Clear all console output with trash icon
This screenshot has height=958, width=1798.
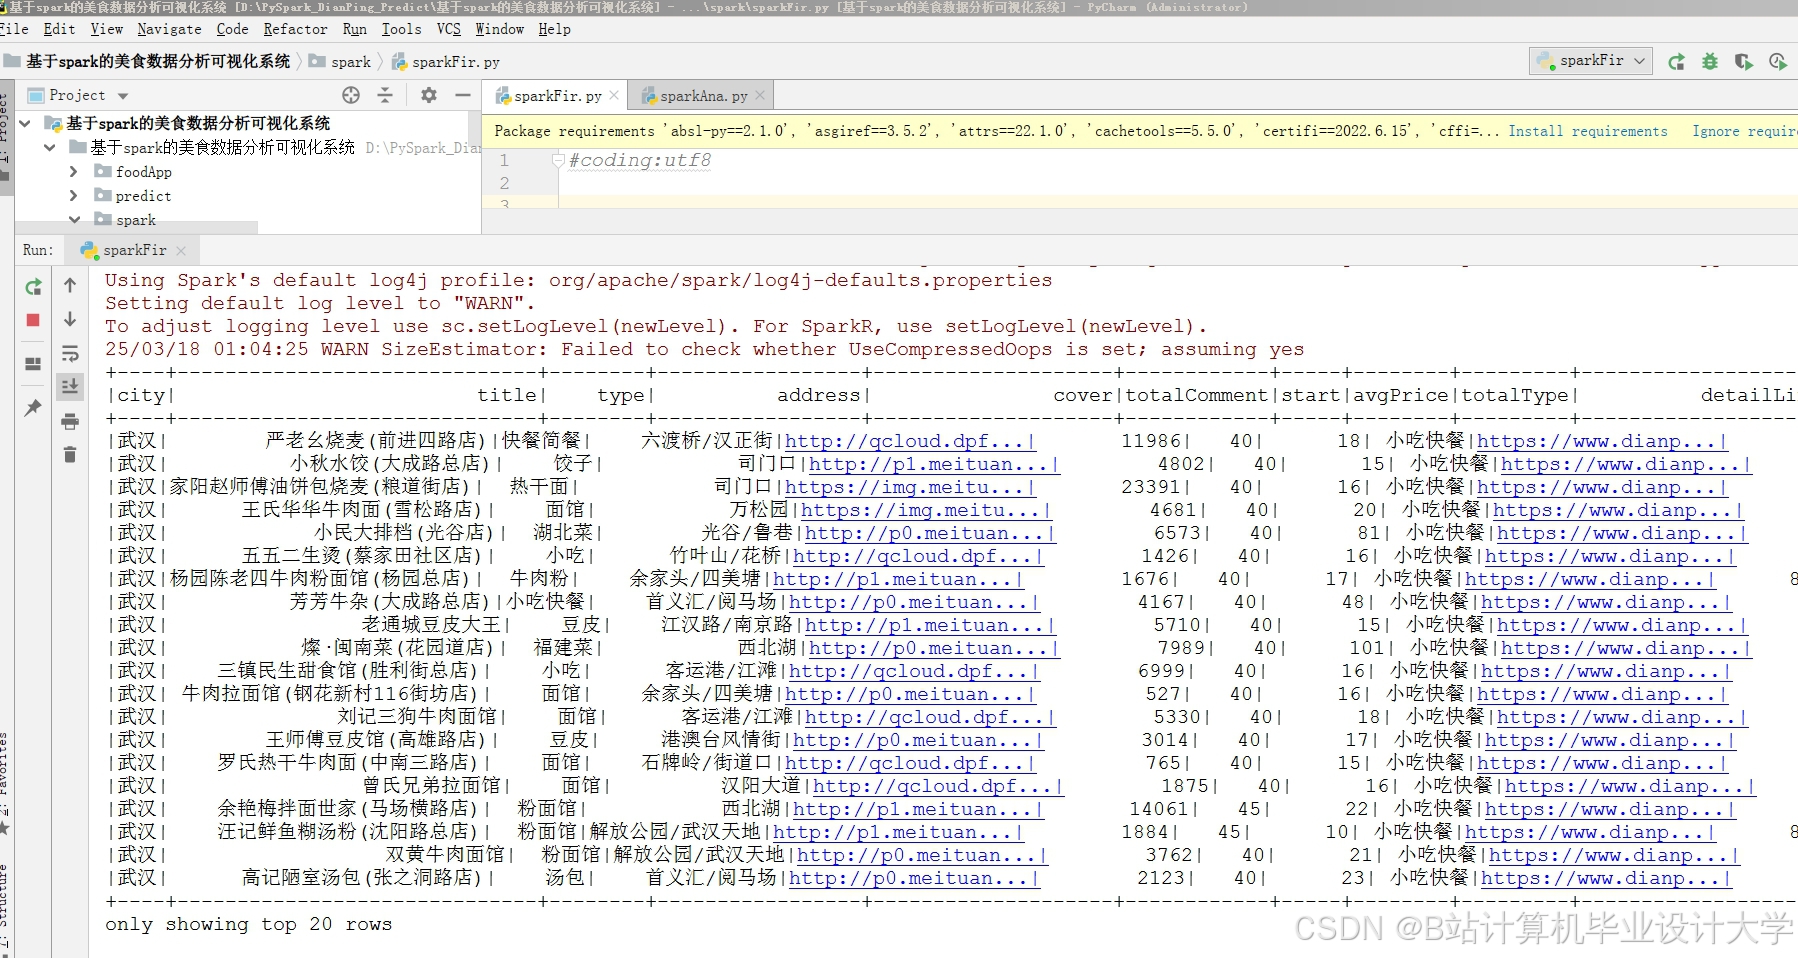coord(70,454)
